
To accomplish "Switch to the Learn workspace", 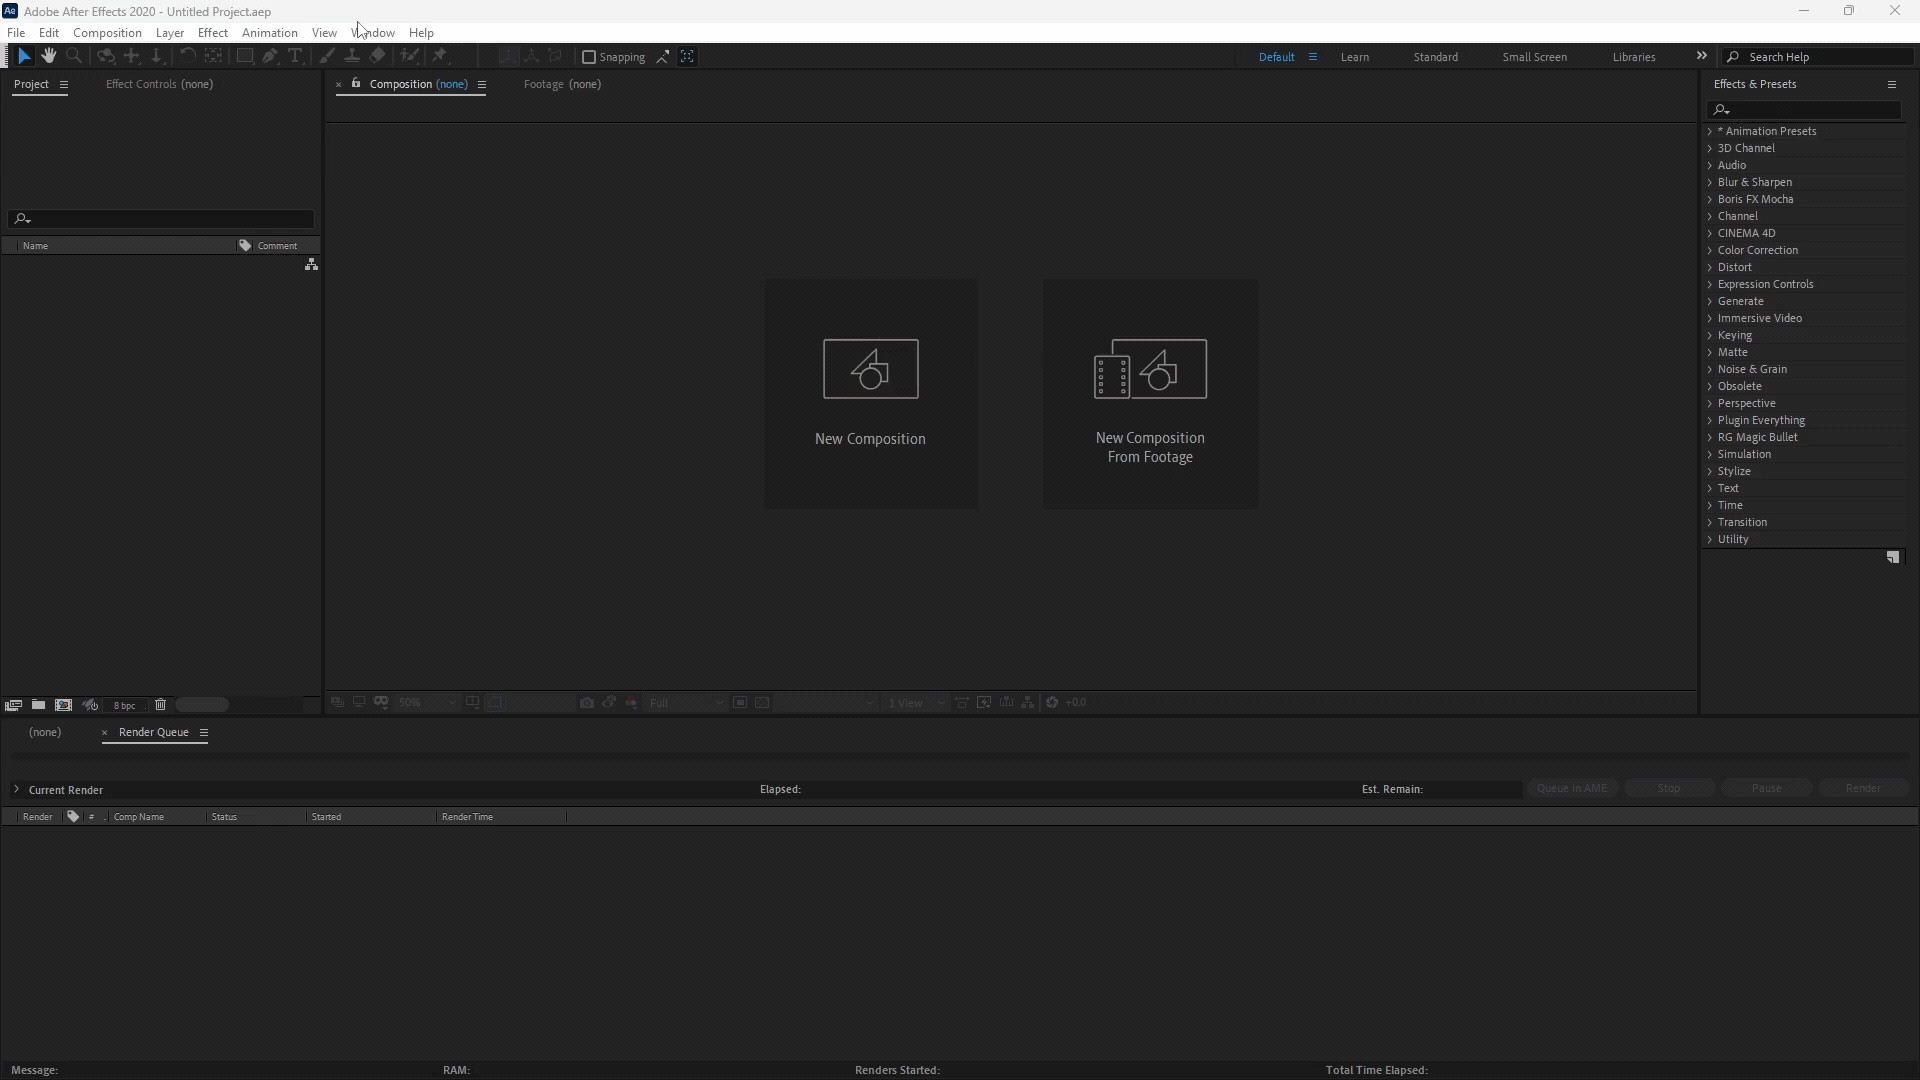I will pos(1355,57).
